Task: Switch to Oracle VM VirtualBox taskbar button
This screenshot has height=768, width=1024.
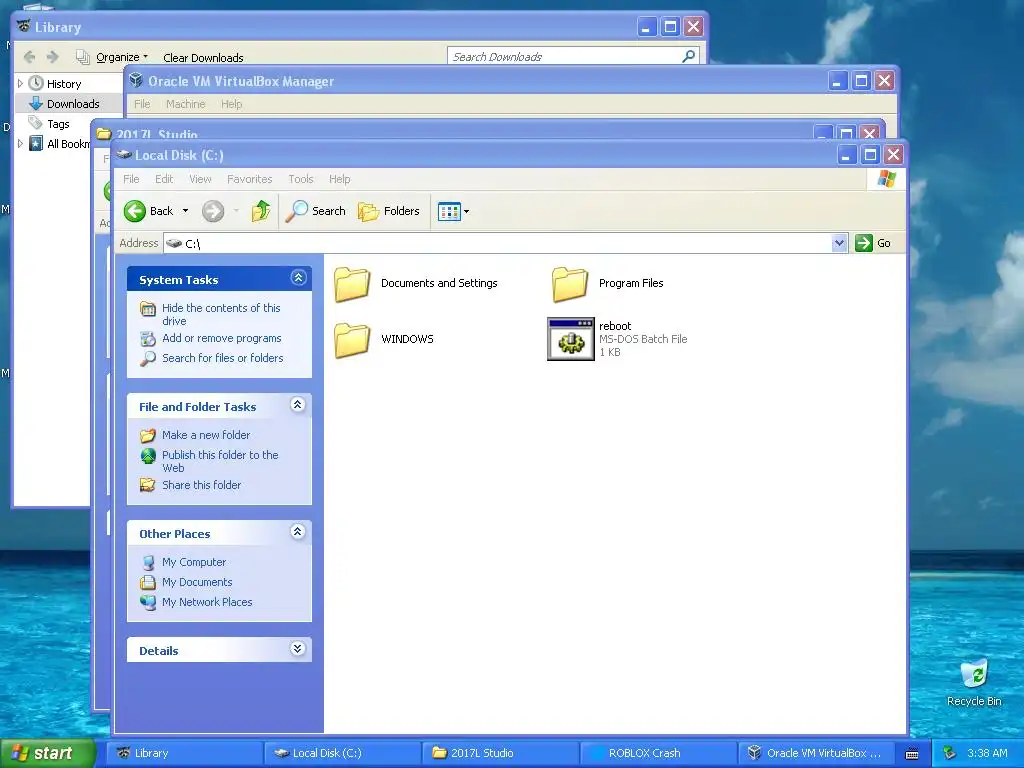Action: pos(816,753)
